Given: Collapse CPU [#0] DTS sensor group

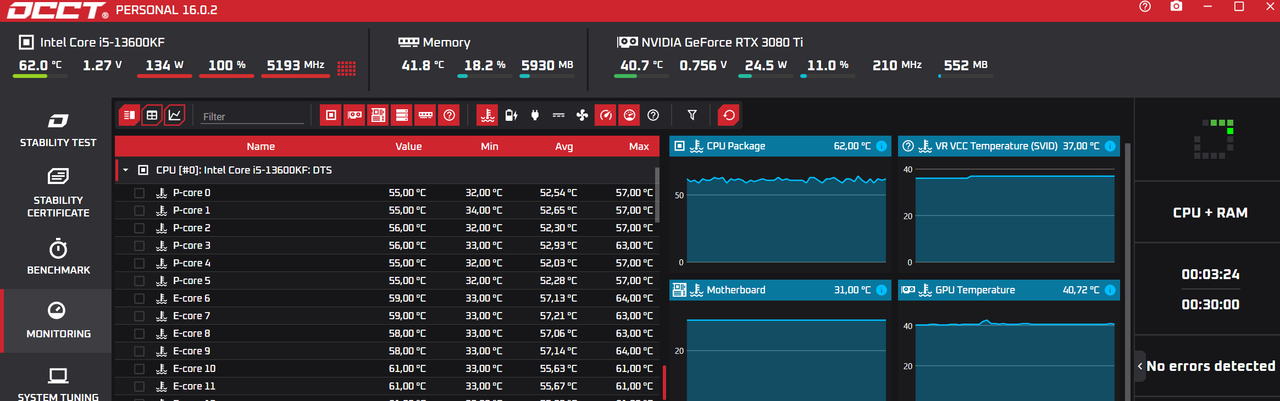Looking at the screenshot, I should [126, 170].
